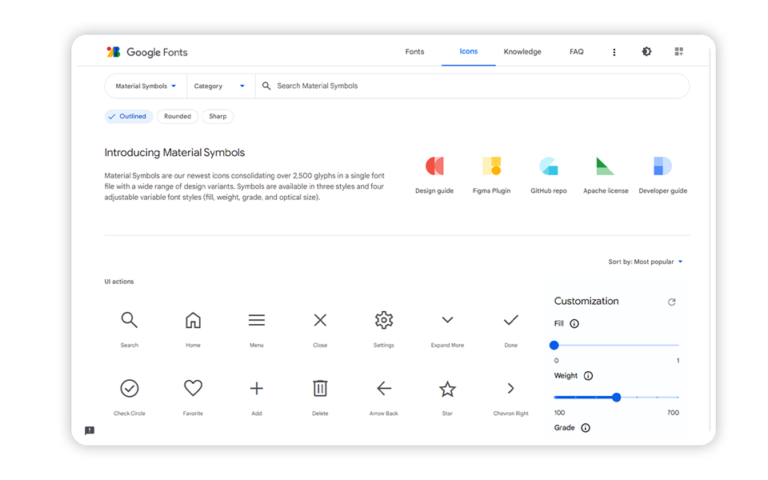Go to the Fonts tab
768x480 pixels.
click(414, 51)
